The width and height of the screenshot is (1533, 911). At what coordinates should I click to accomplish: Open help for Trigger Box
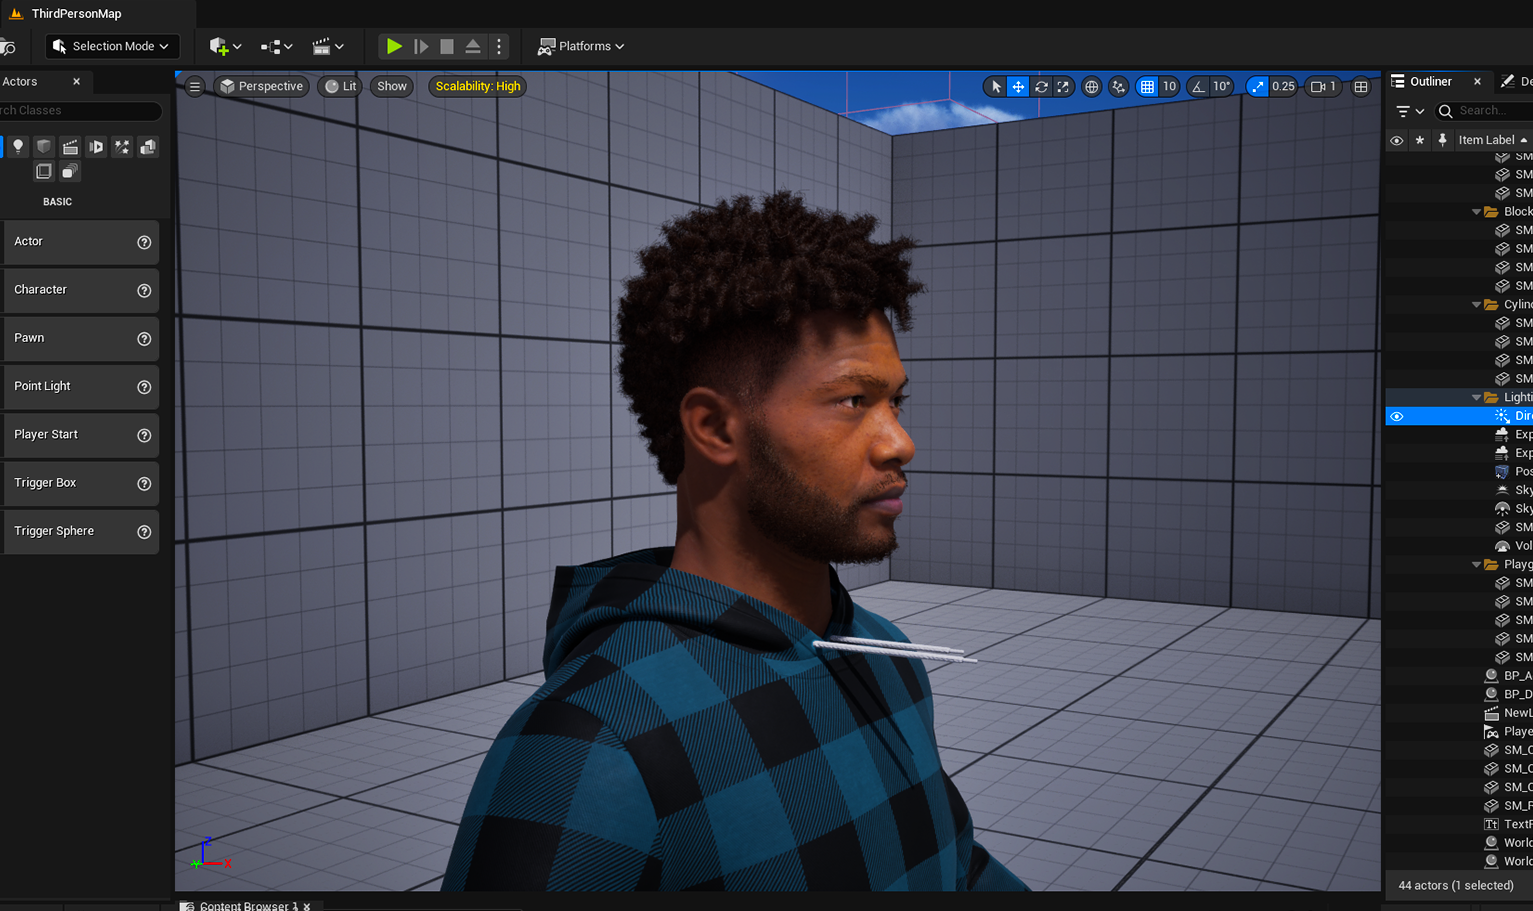click(x=144, y=483)
